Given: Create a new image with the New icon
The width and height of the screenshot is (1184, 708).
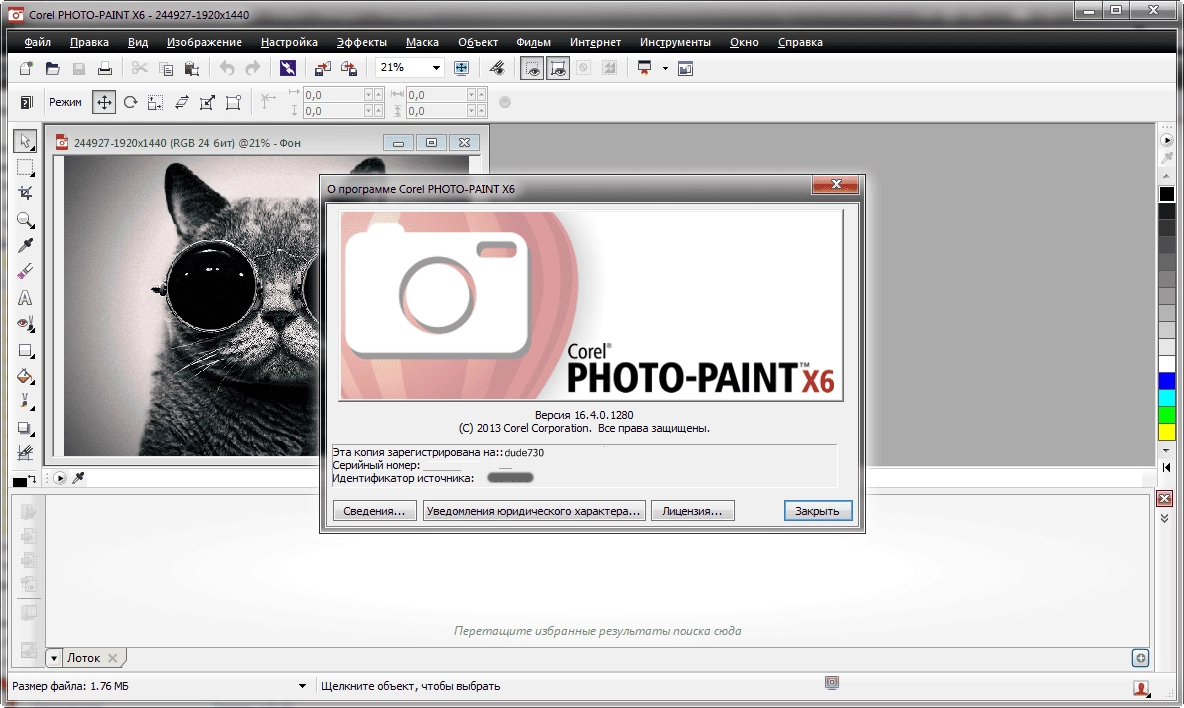Looking at the screenshot, I should coord(26,69).
